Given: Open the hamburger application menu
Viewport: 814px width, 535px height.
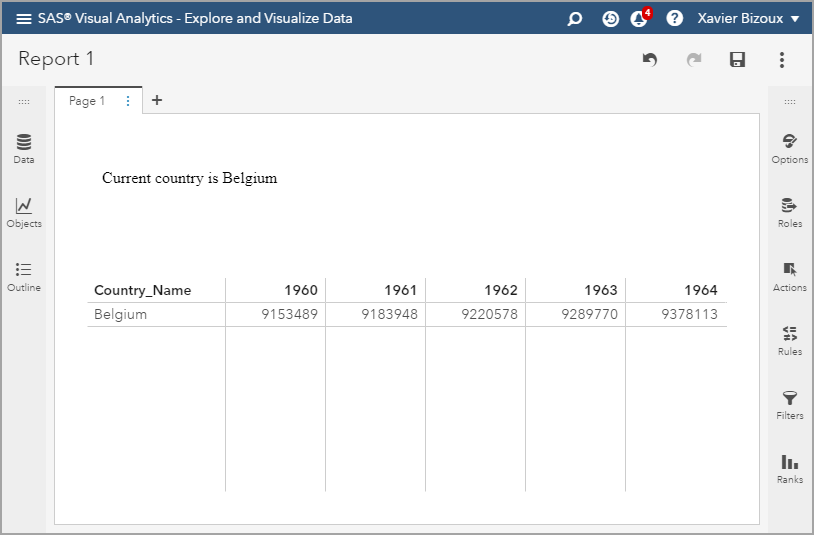Looking at the screenshot, I should pyautogui.click(x=24, y=18).
